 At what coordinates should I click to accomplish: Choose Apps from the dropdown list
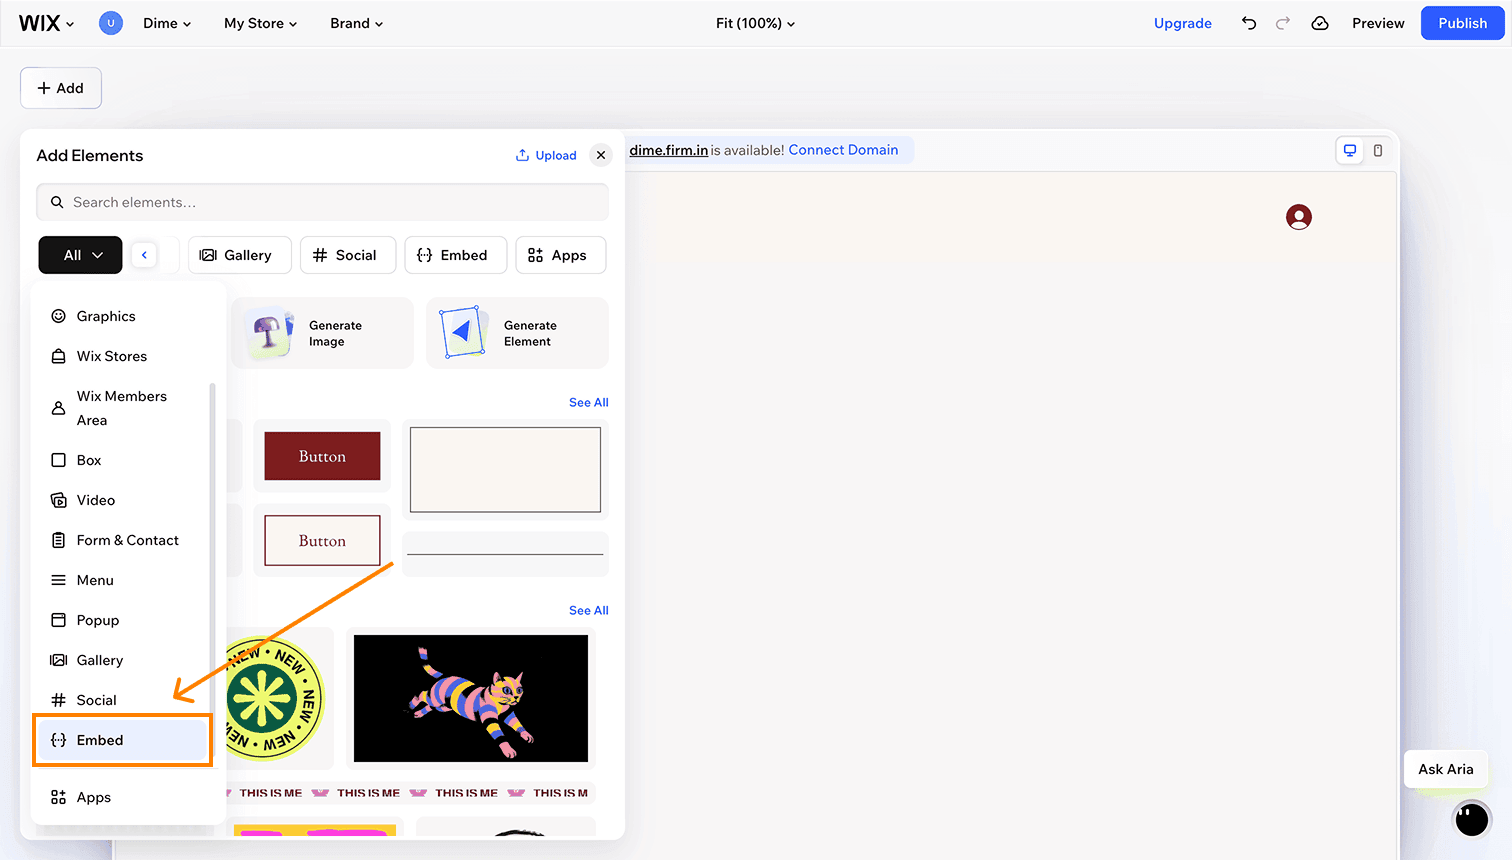[x=122, y=797]
